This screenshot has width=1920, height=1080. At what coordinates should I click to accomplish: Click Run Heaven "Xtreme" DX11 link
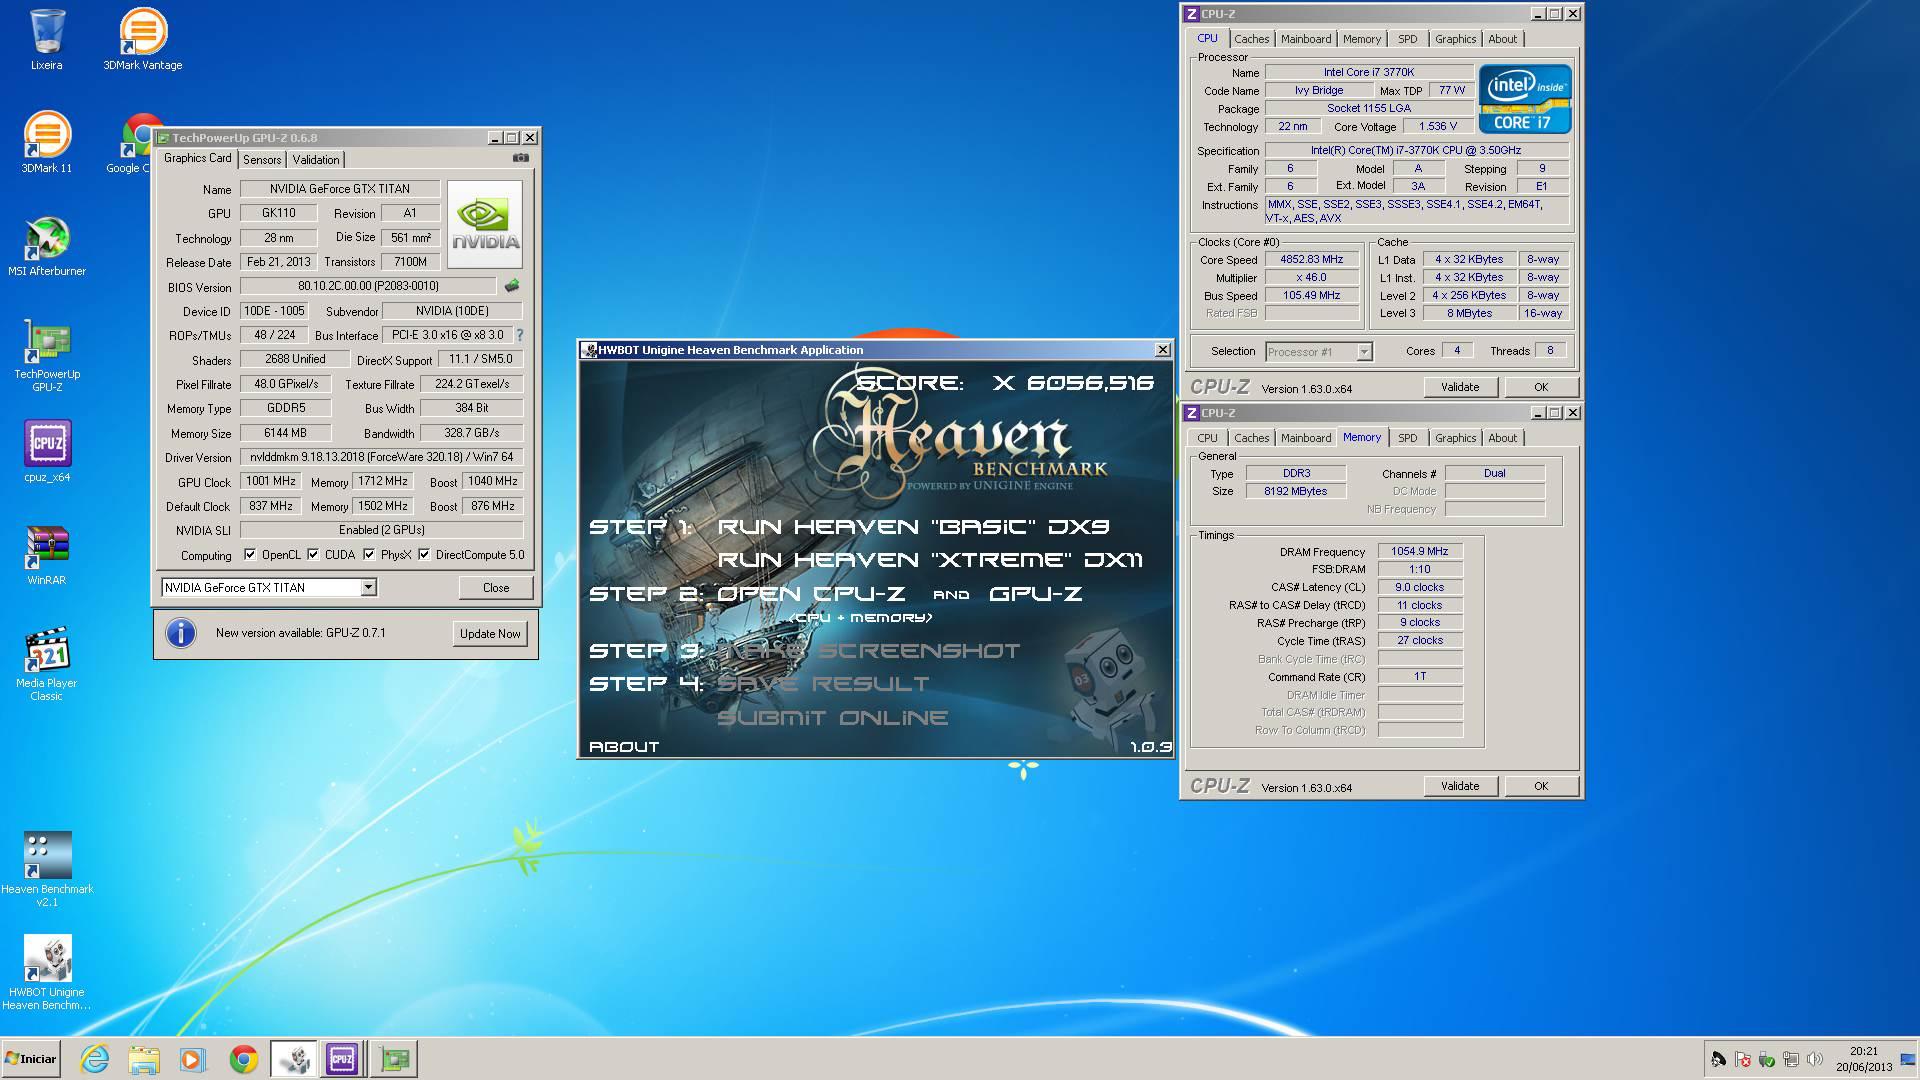click(930, 560)
